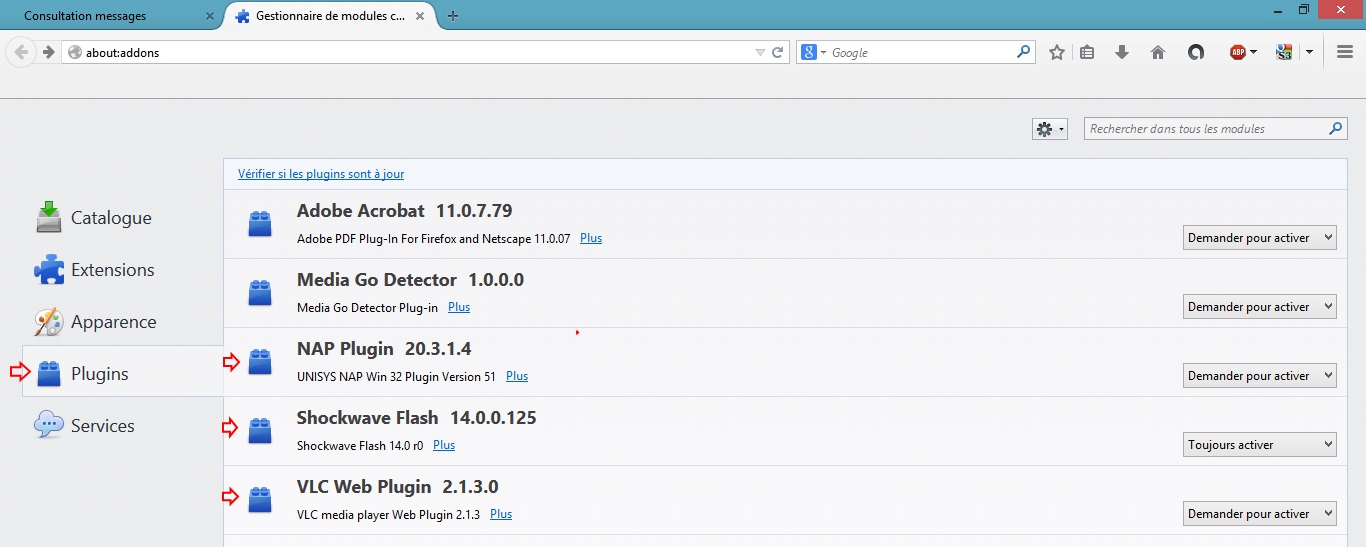Click the UNISYS NAP Win 32 Plugin description
This screenshot has width=1366, height=547.
pyautogui.click(x=396, y=377)
